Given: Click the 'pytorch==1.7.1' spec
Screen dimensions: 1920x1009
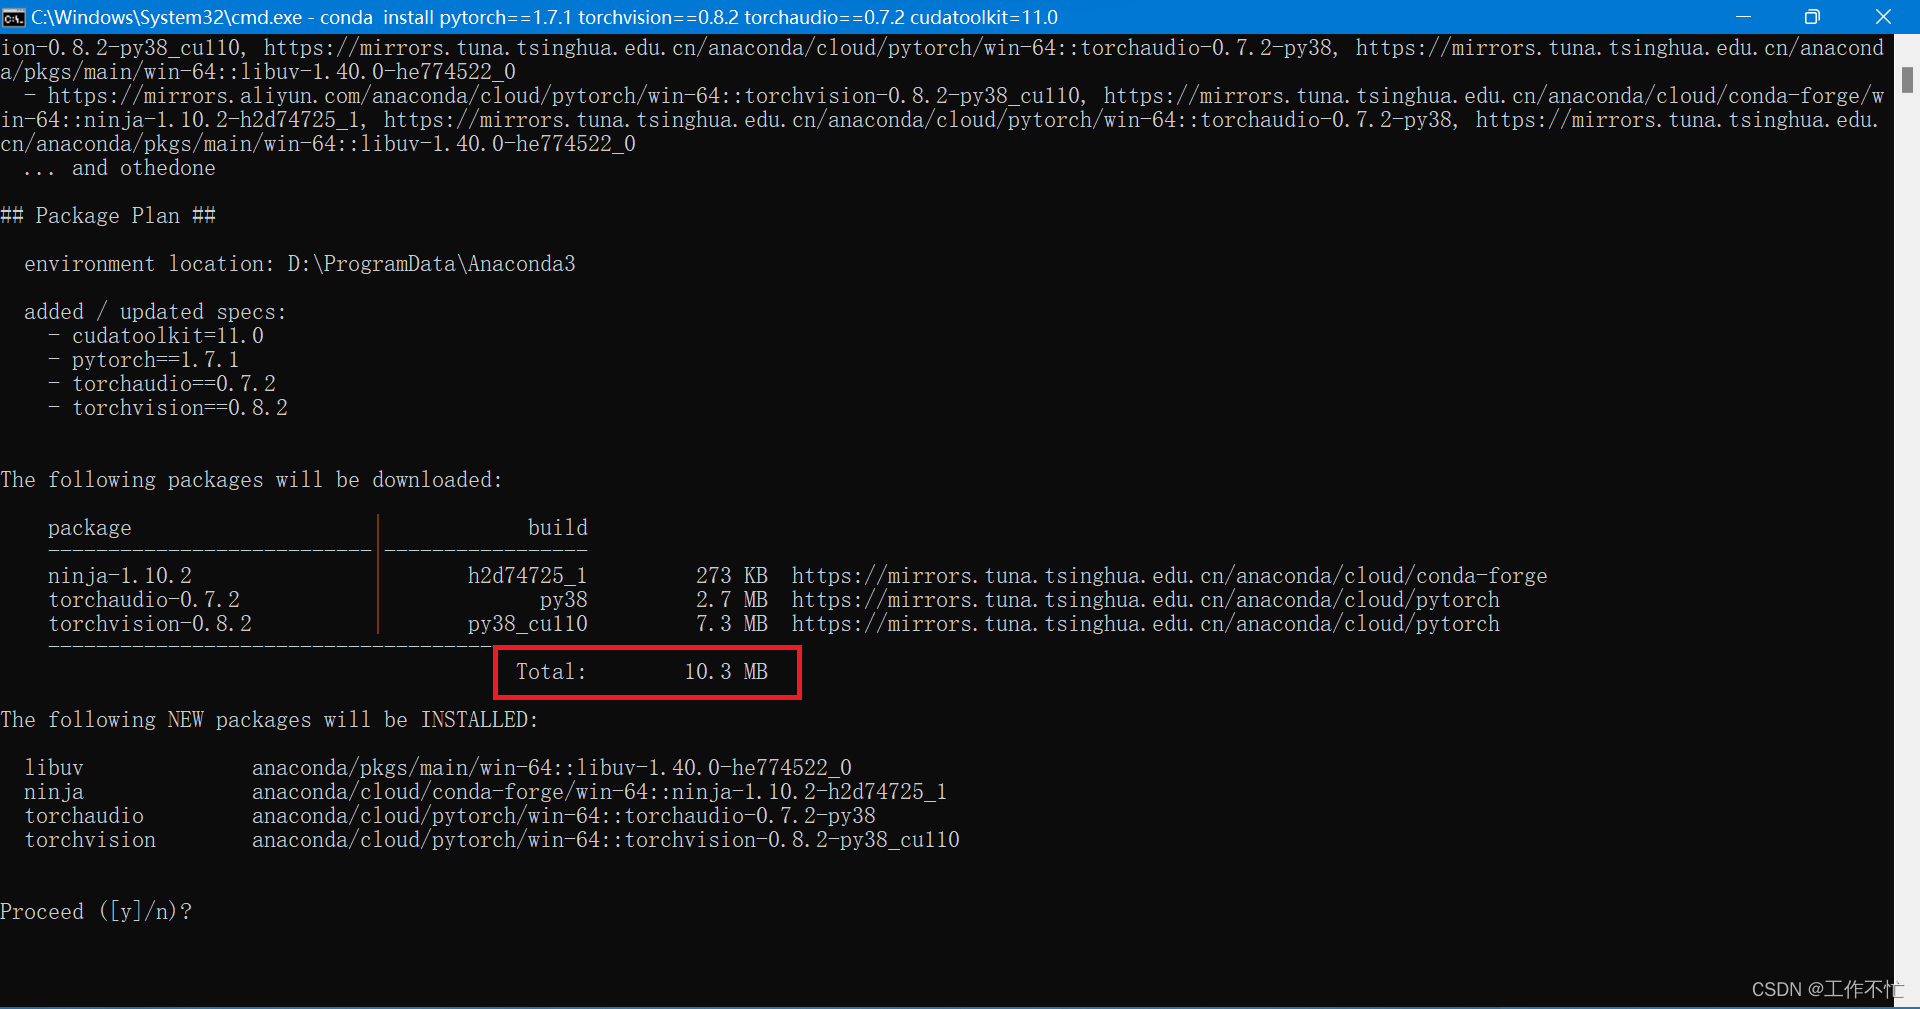Looking at the screenshot, I should point(156,360).
